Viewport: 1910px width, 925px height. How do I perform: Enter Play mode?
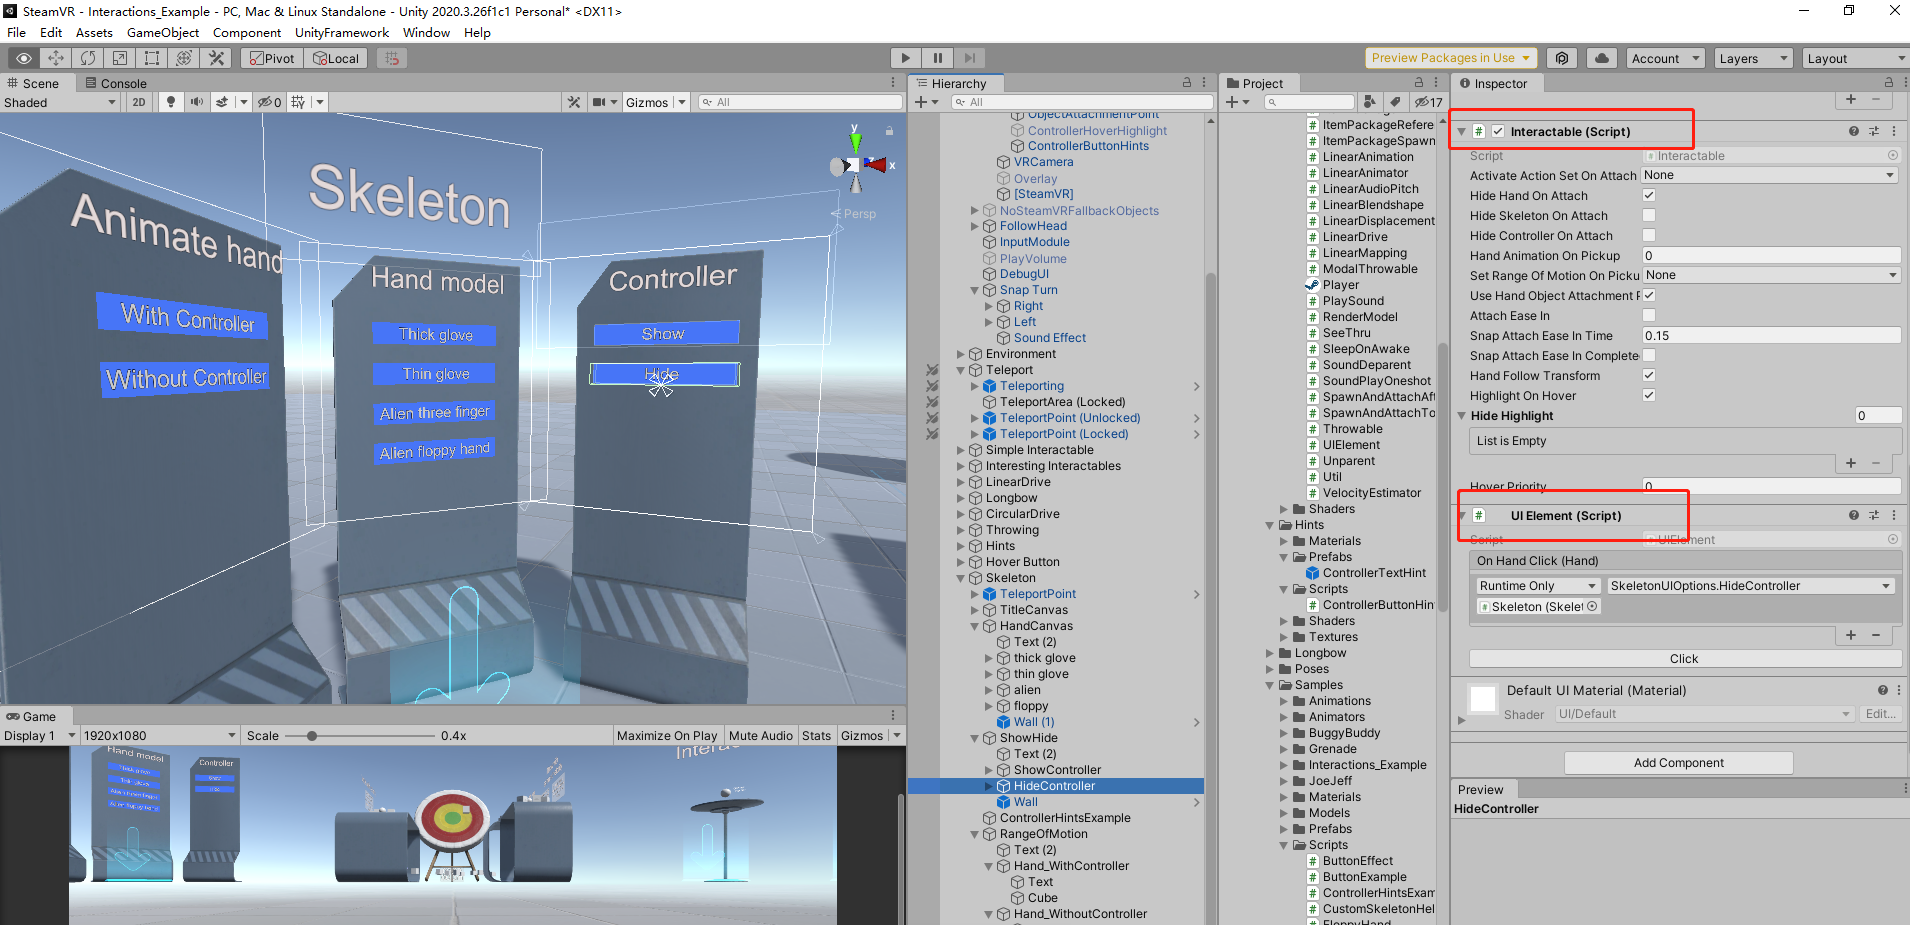[x=905, y=58]
